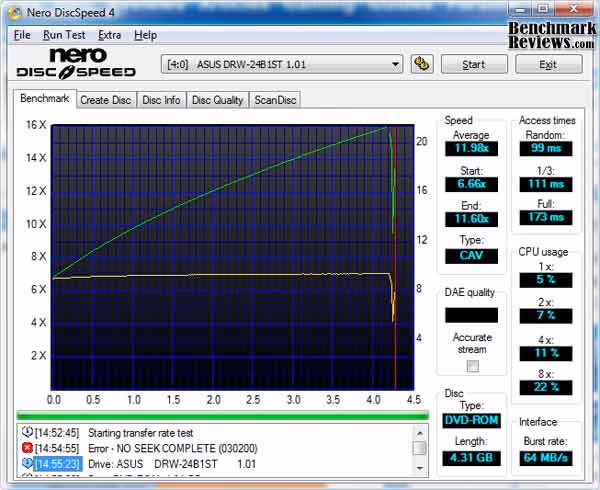Switch to the Disc Quality tab
The image size is (600, 490).
217,100
